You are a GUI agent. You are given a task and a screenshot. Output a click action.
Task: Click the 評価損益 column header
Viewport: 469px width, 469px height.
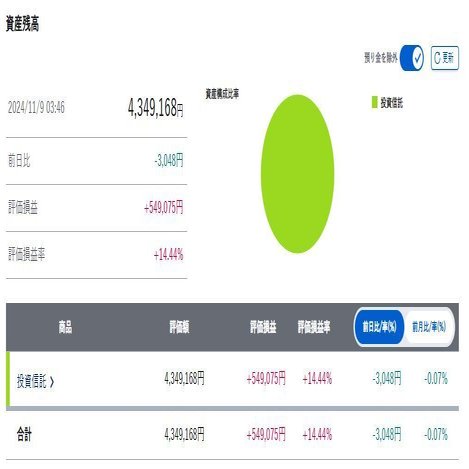(263, 327)
